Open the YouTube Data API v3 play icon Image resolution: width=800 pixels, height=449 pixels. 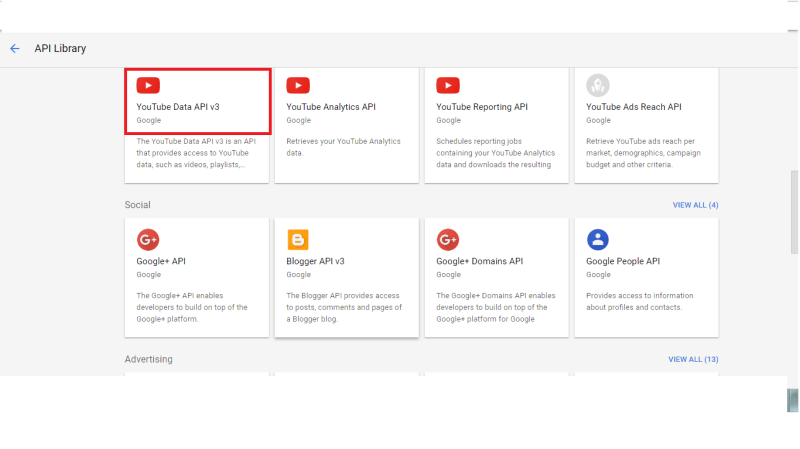point(148,85)
